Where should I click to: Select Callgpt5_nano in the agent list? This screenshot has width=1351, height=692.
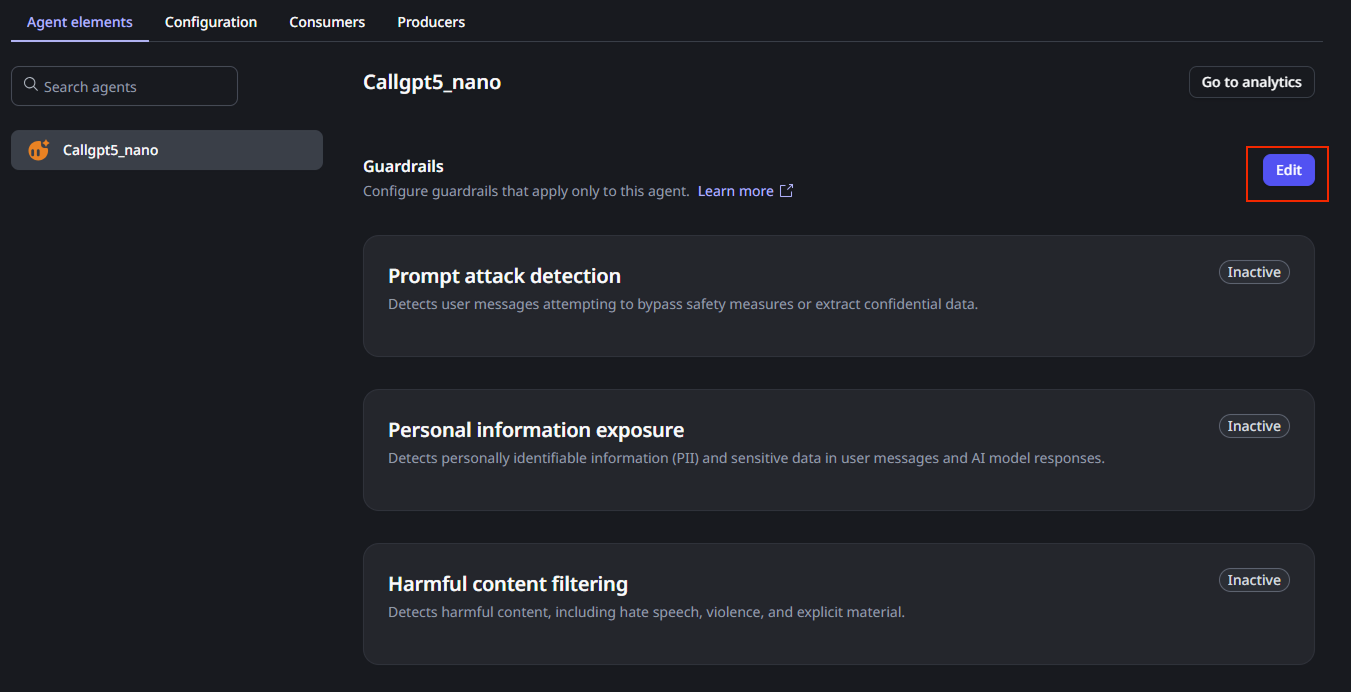(167, 150)
